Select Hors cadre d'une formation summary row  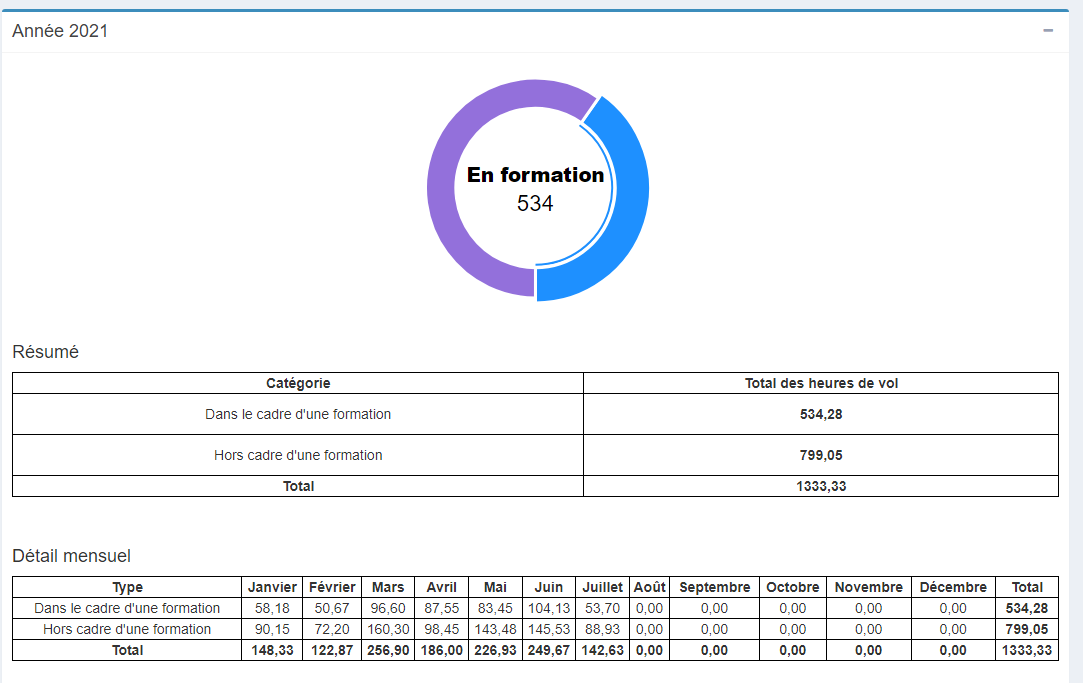[x=535, y=455]
